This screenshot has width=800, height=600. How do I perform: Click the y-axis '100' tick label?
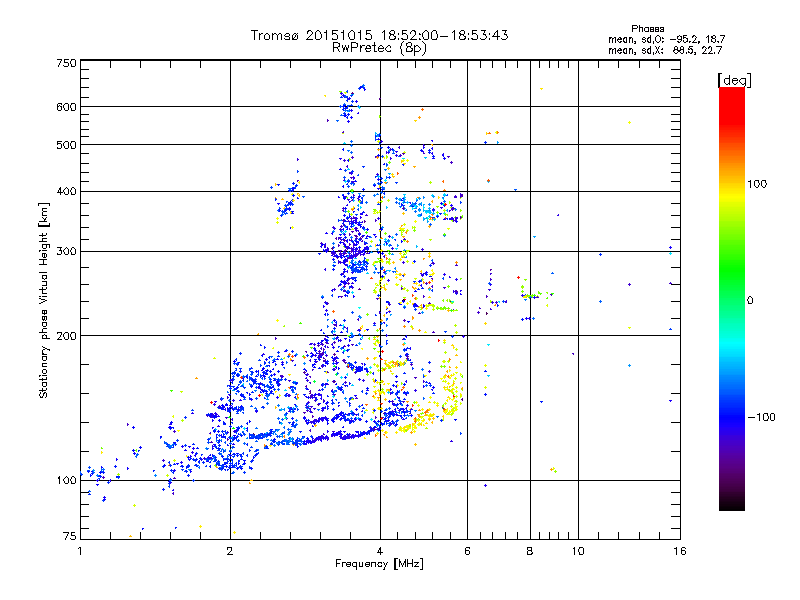pyautogui.click(x=66, y=481)
